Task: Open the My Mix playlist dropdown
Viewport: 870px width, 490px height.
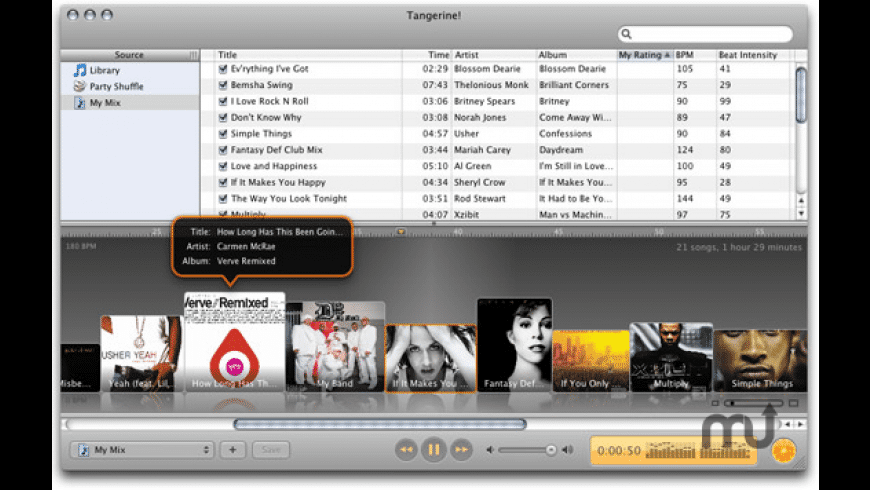Action: (142, 449)
